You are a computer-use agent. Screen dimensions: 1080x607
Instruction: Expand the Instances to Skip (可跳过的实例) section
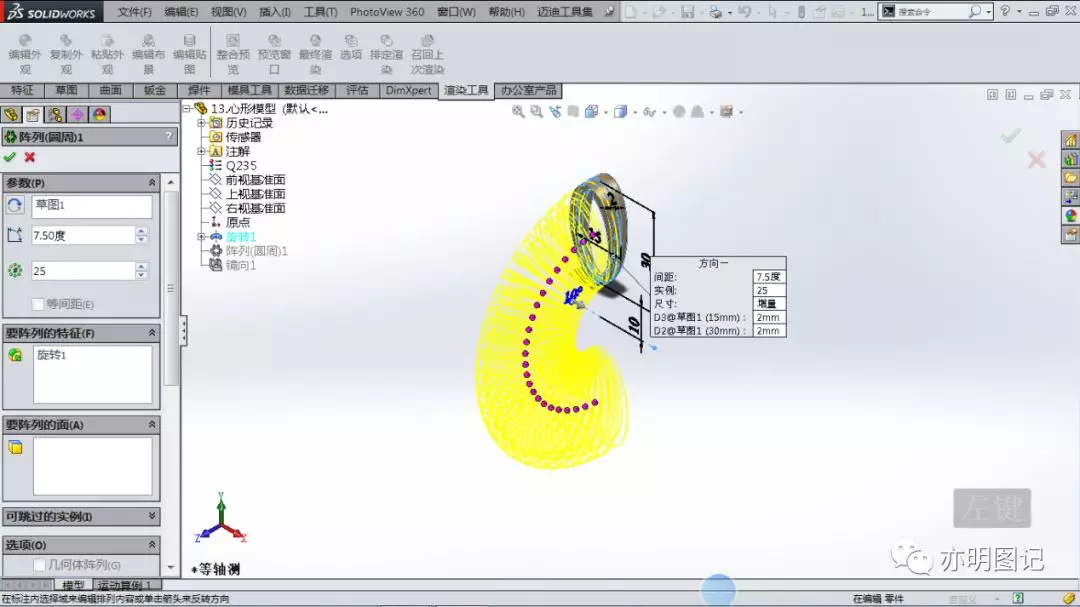[152, 516]
